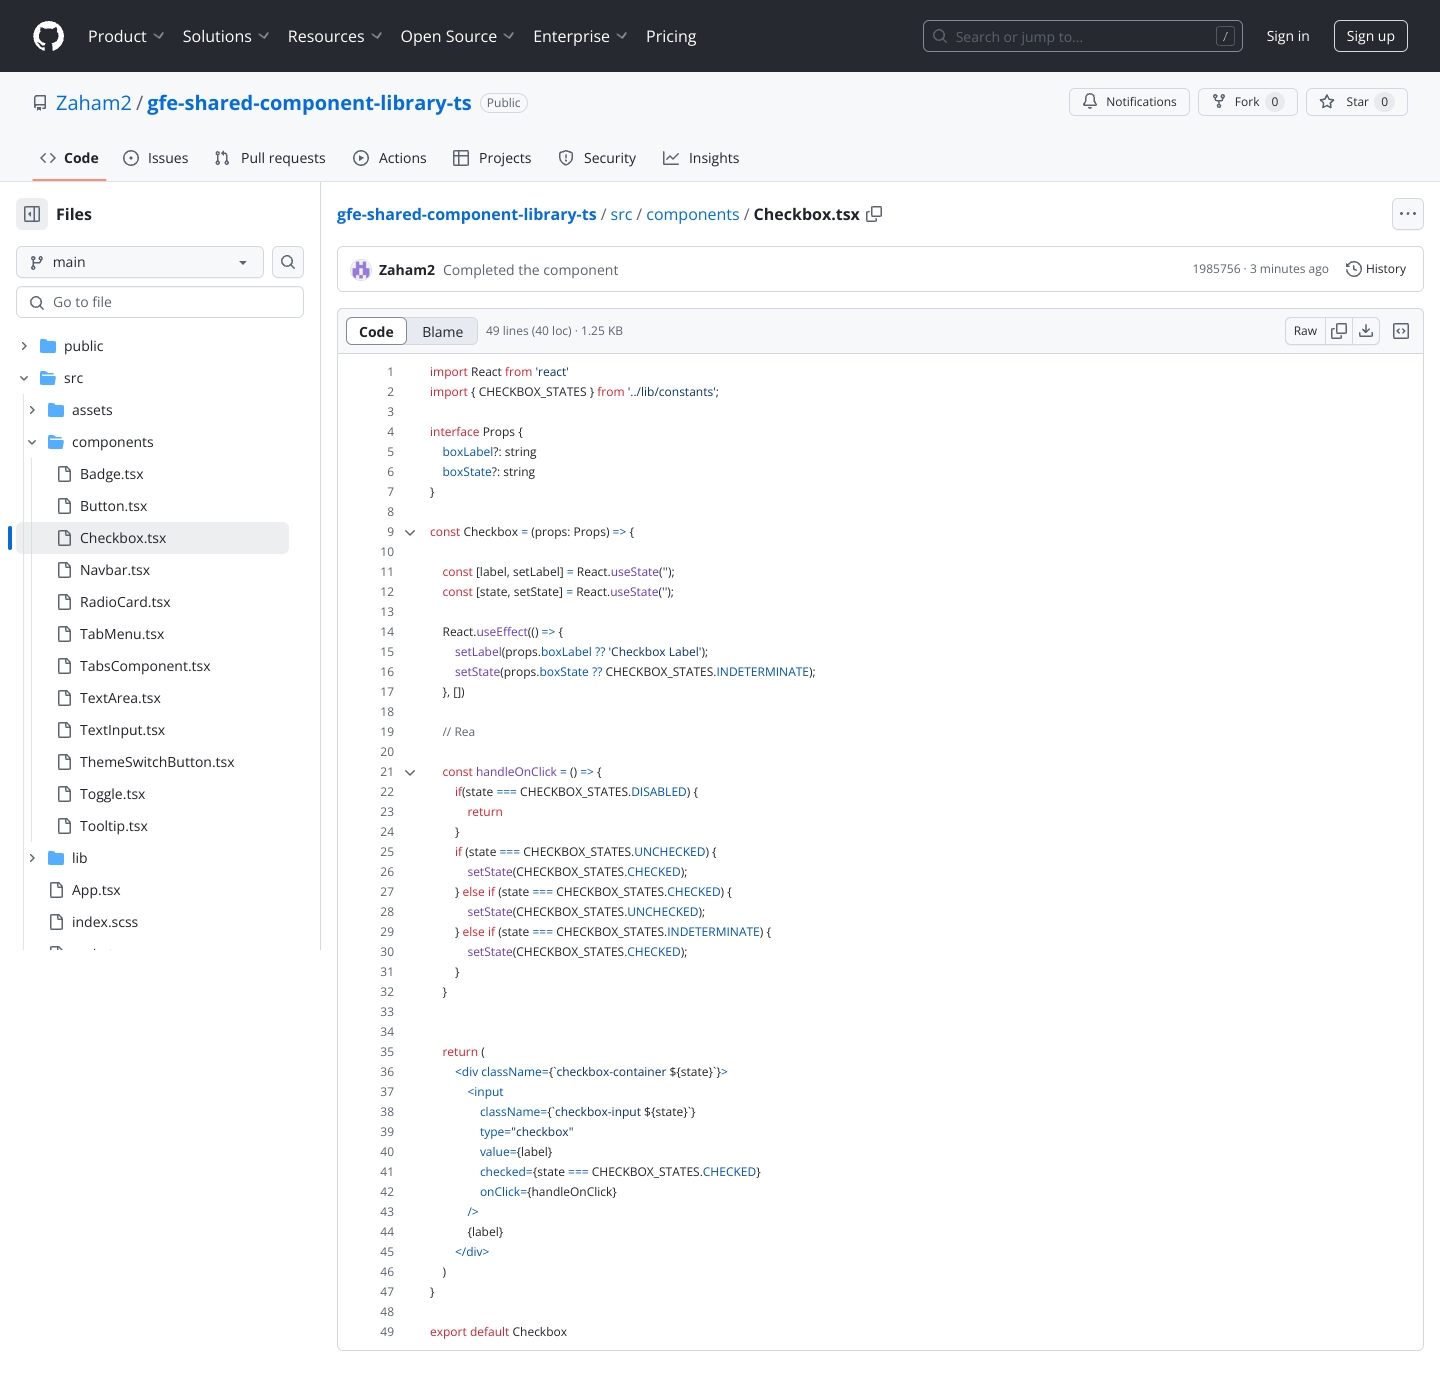Search files in repository with magnifier button
This screenshot has height=1391, width=1440.
288,262
